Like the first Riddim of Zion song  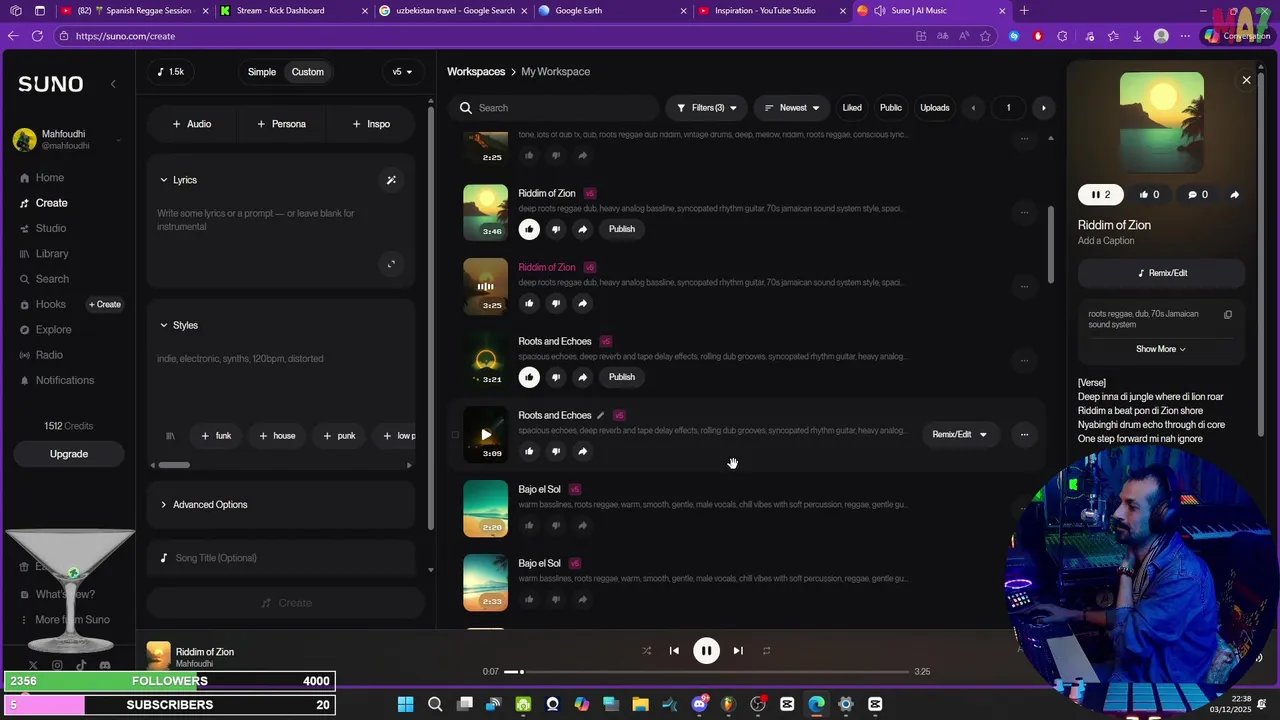click(529, 229)
